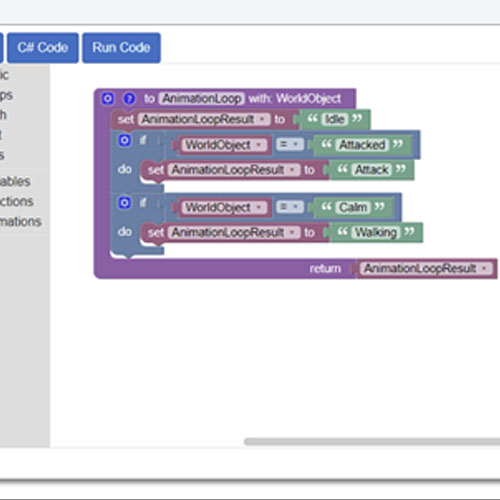This screenshot has height=500, width=500.
Task: Open the gear icon on second if block
Action: click(124, 203)
